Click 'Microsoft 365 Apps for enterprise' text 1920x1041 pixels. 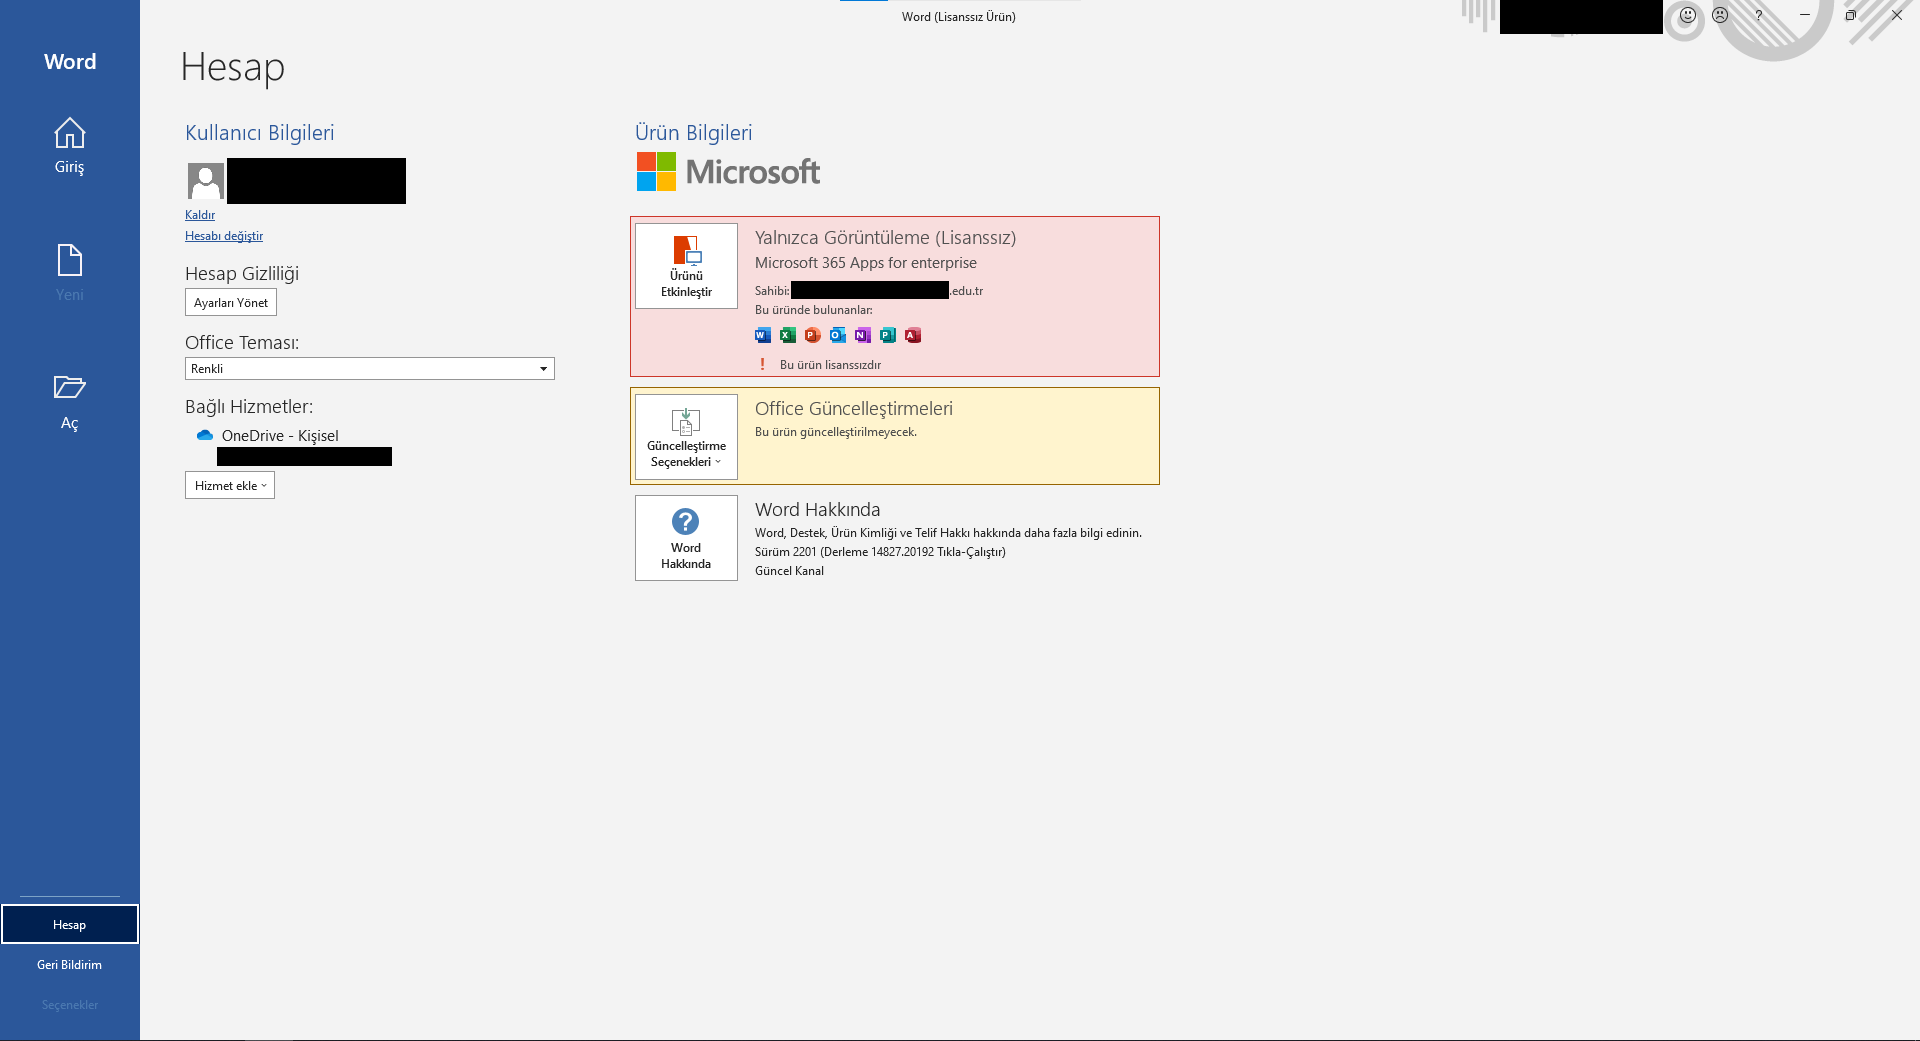pos(866,263)
